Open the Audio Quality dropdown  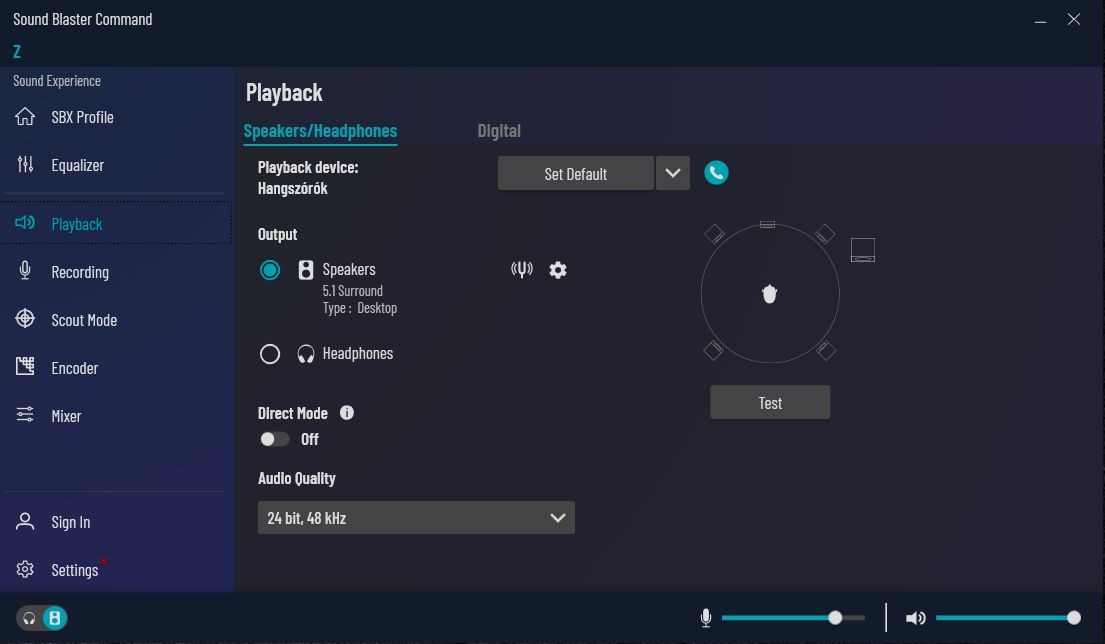(416, 518)
